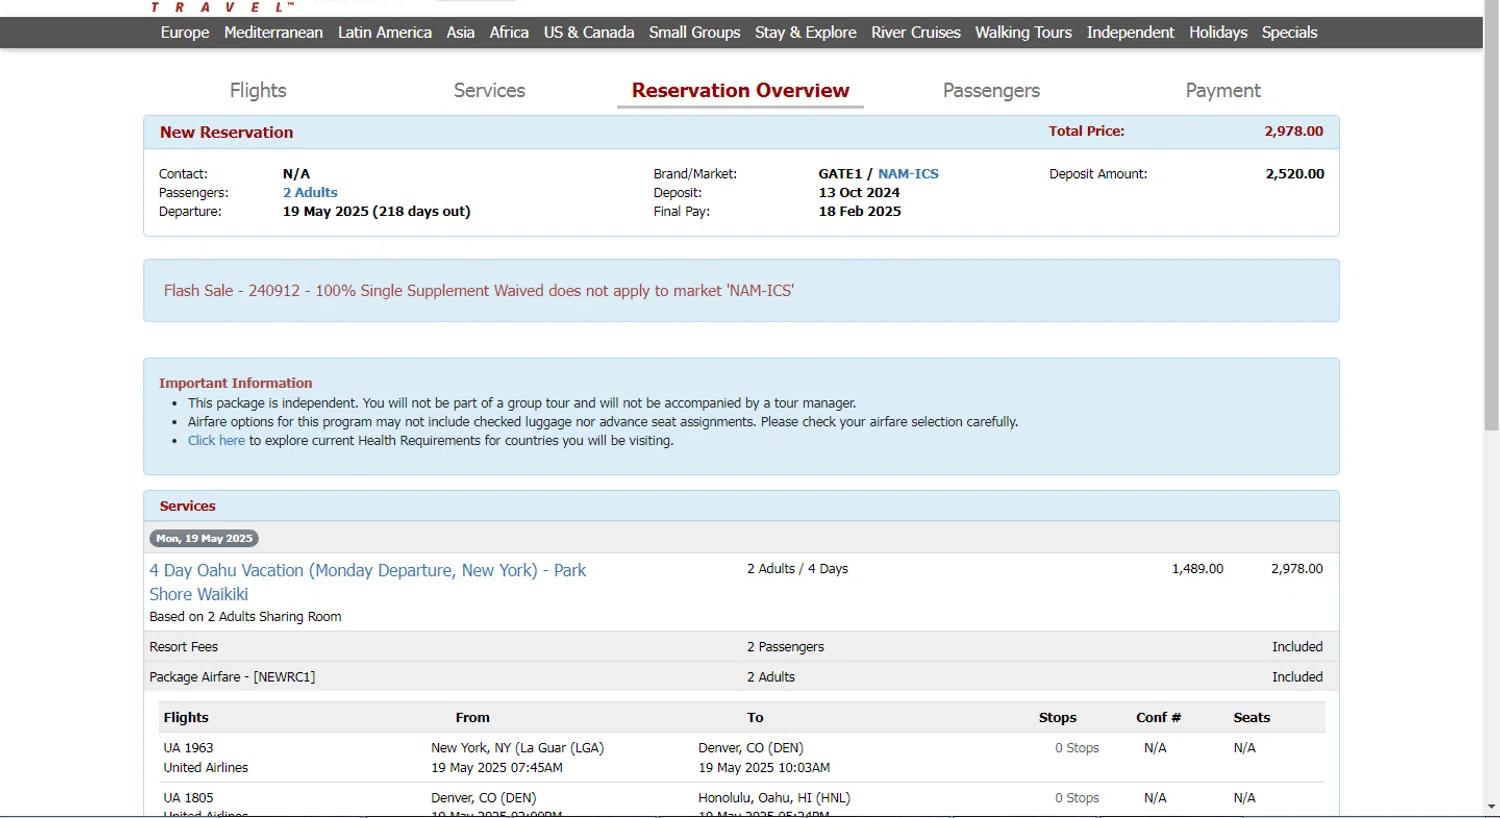The width and height of the screenshot is (1500, 818).
Task: Go to the Payment step tab
Action: [1223, 90]
